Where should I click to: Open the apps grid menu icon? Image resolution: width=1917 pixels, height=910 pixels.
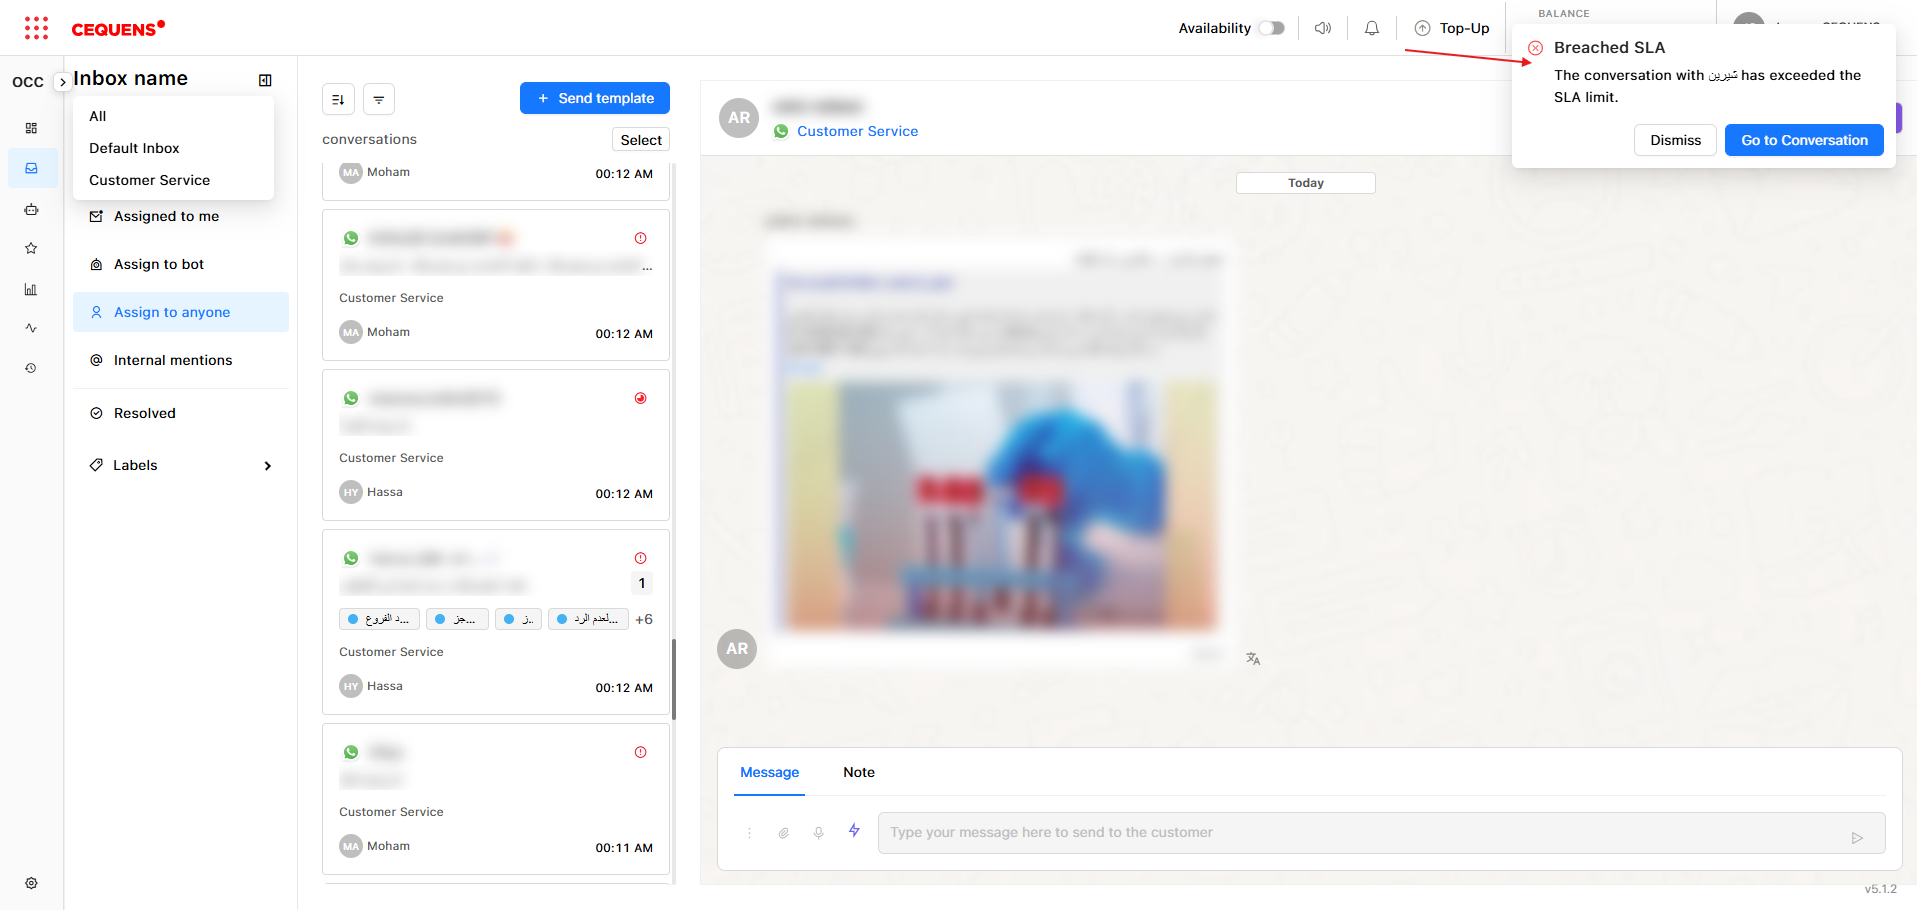(36, 28)
